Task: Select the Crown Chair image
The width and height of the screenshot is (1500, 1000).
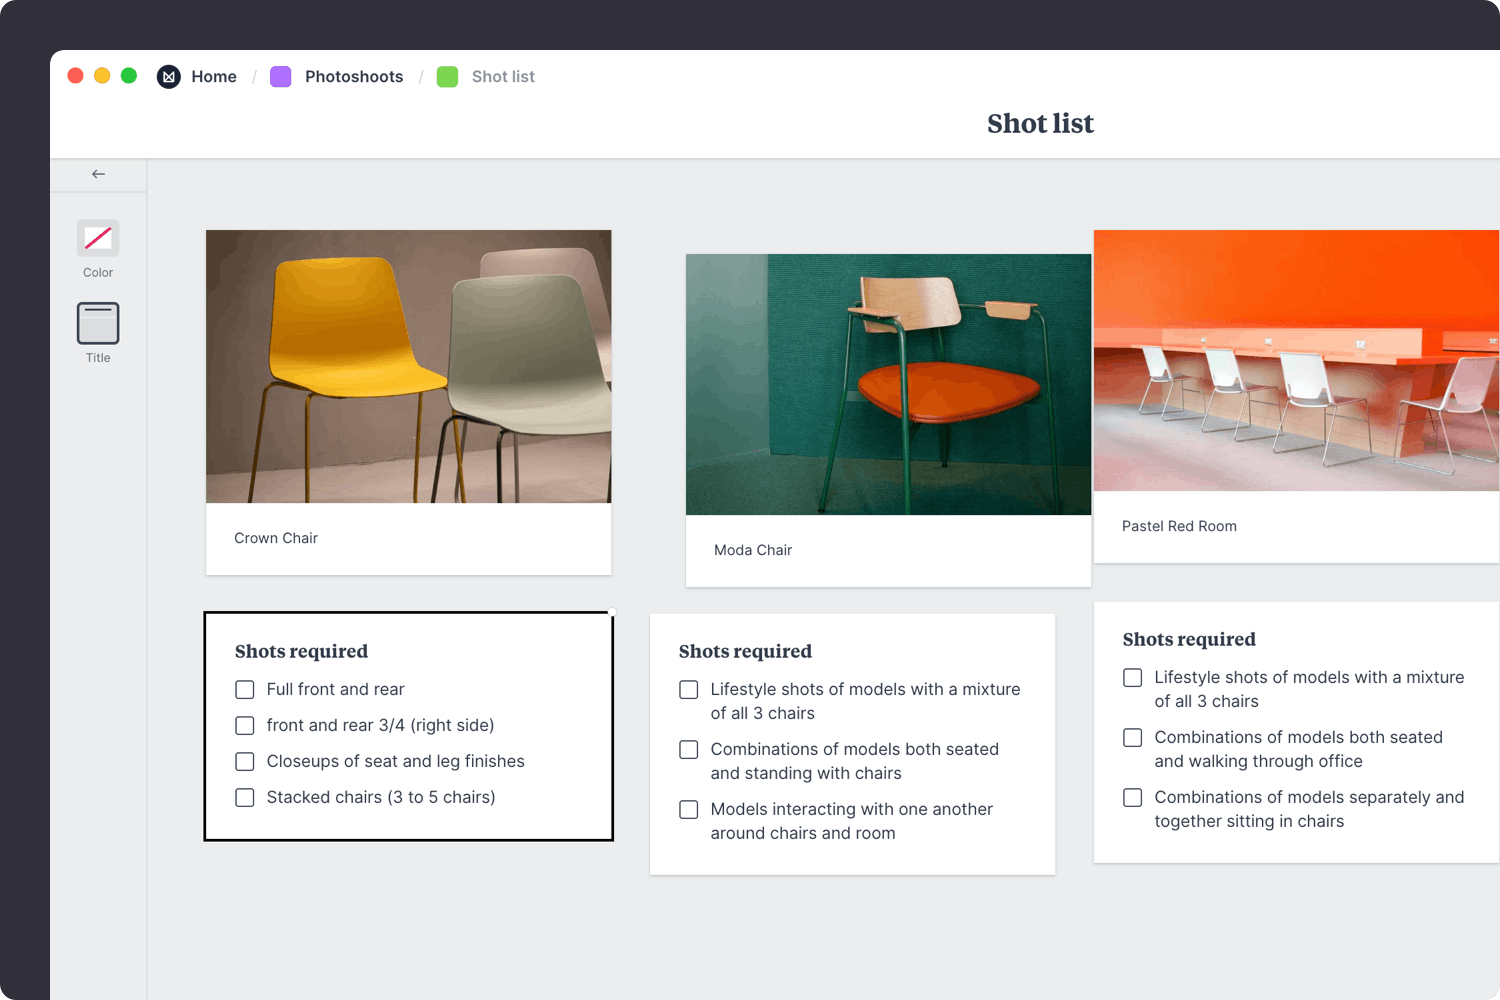Action: (x=408, y=366)
